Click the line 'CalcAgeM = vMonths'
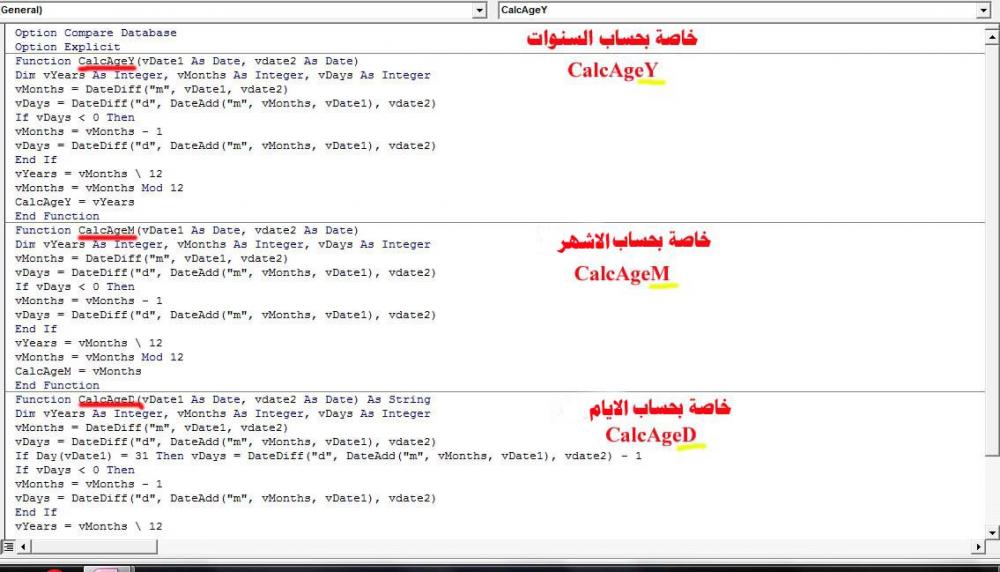 coord(78,370)
